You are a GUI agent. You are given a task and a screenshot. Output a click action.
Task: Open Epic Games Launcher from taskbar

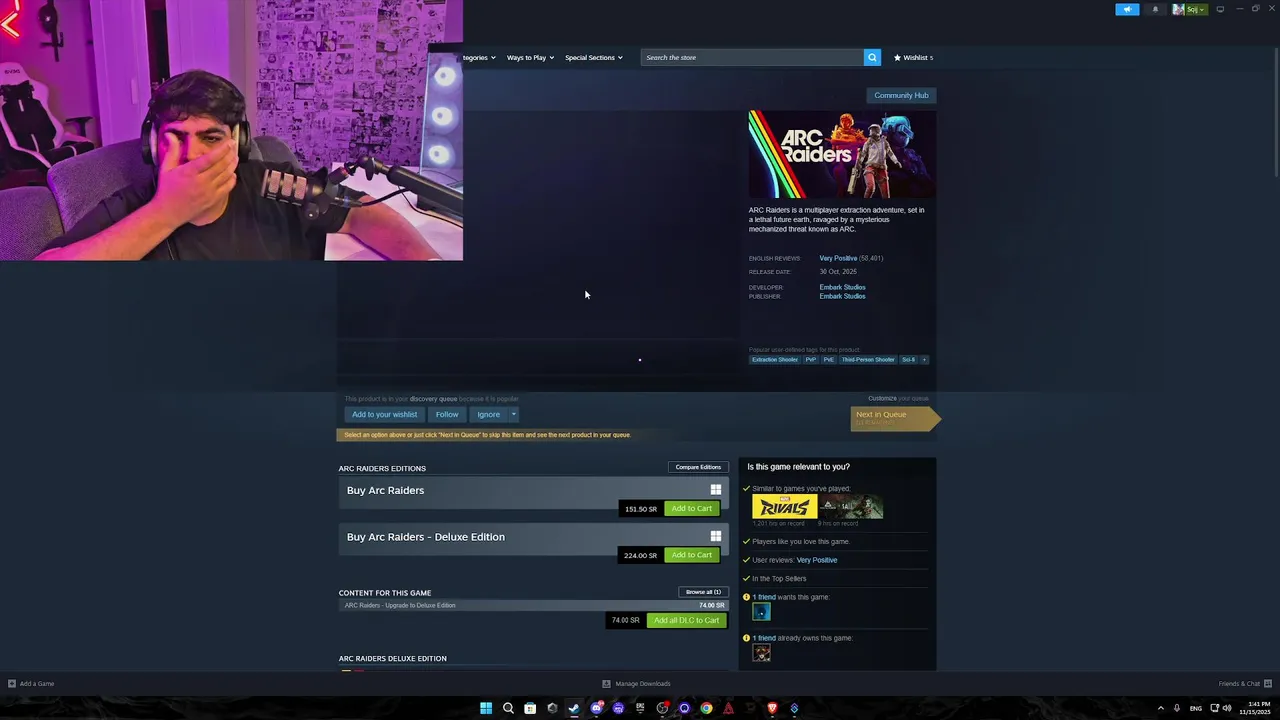point(640,708)
